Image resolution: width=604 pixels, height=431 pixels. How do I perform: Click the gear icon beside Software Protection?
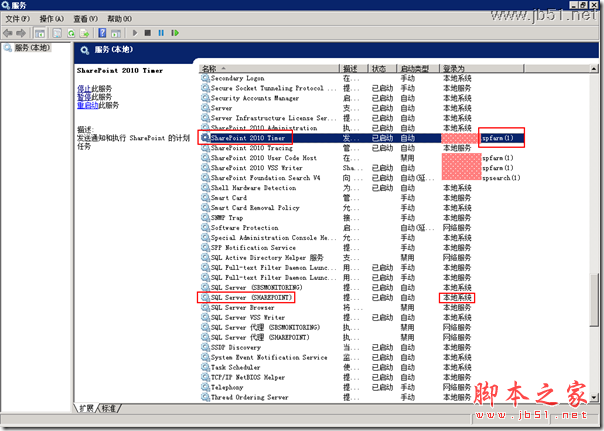(205, 228)
